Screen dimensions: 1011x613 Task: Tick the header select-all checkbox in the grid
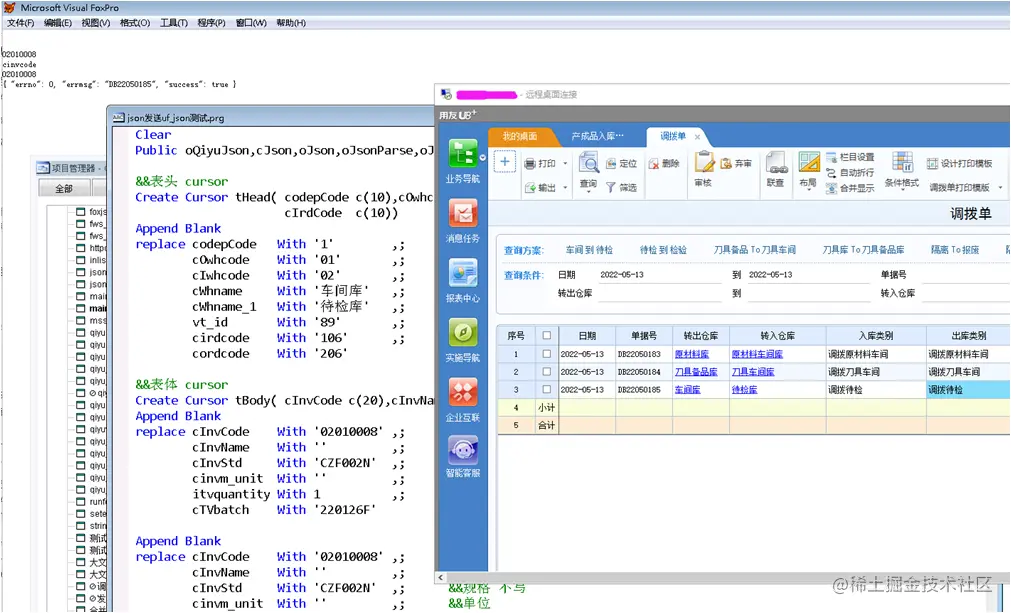coord(547,335)
